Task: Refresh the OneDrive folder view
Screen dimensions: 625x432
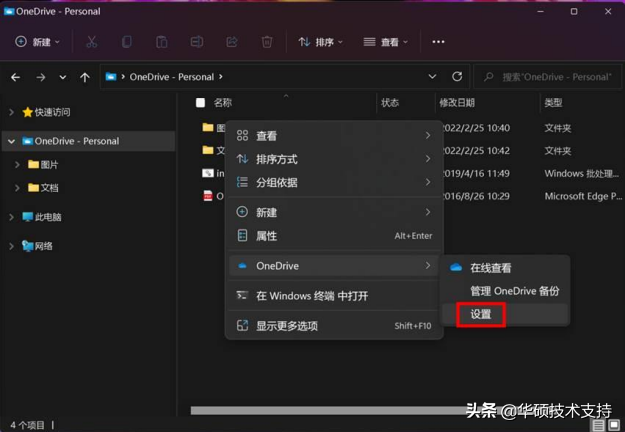Action: tap(457, 76)
